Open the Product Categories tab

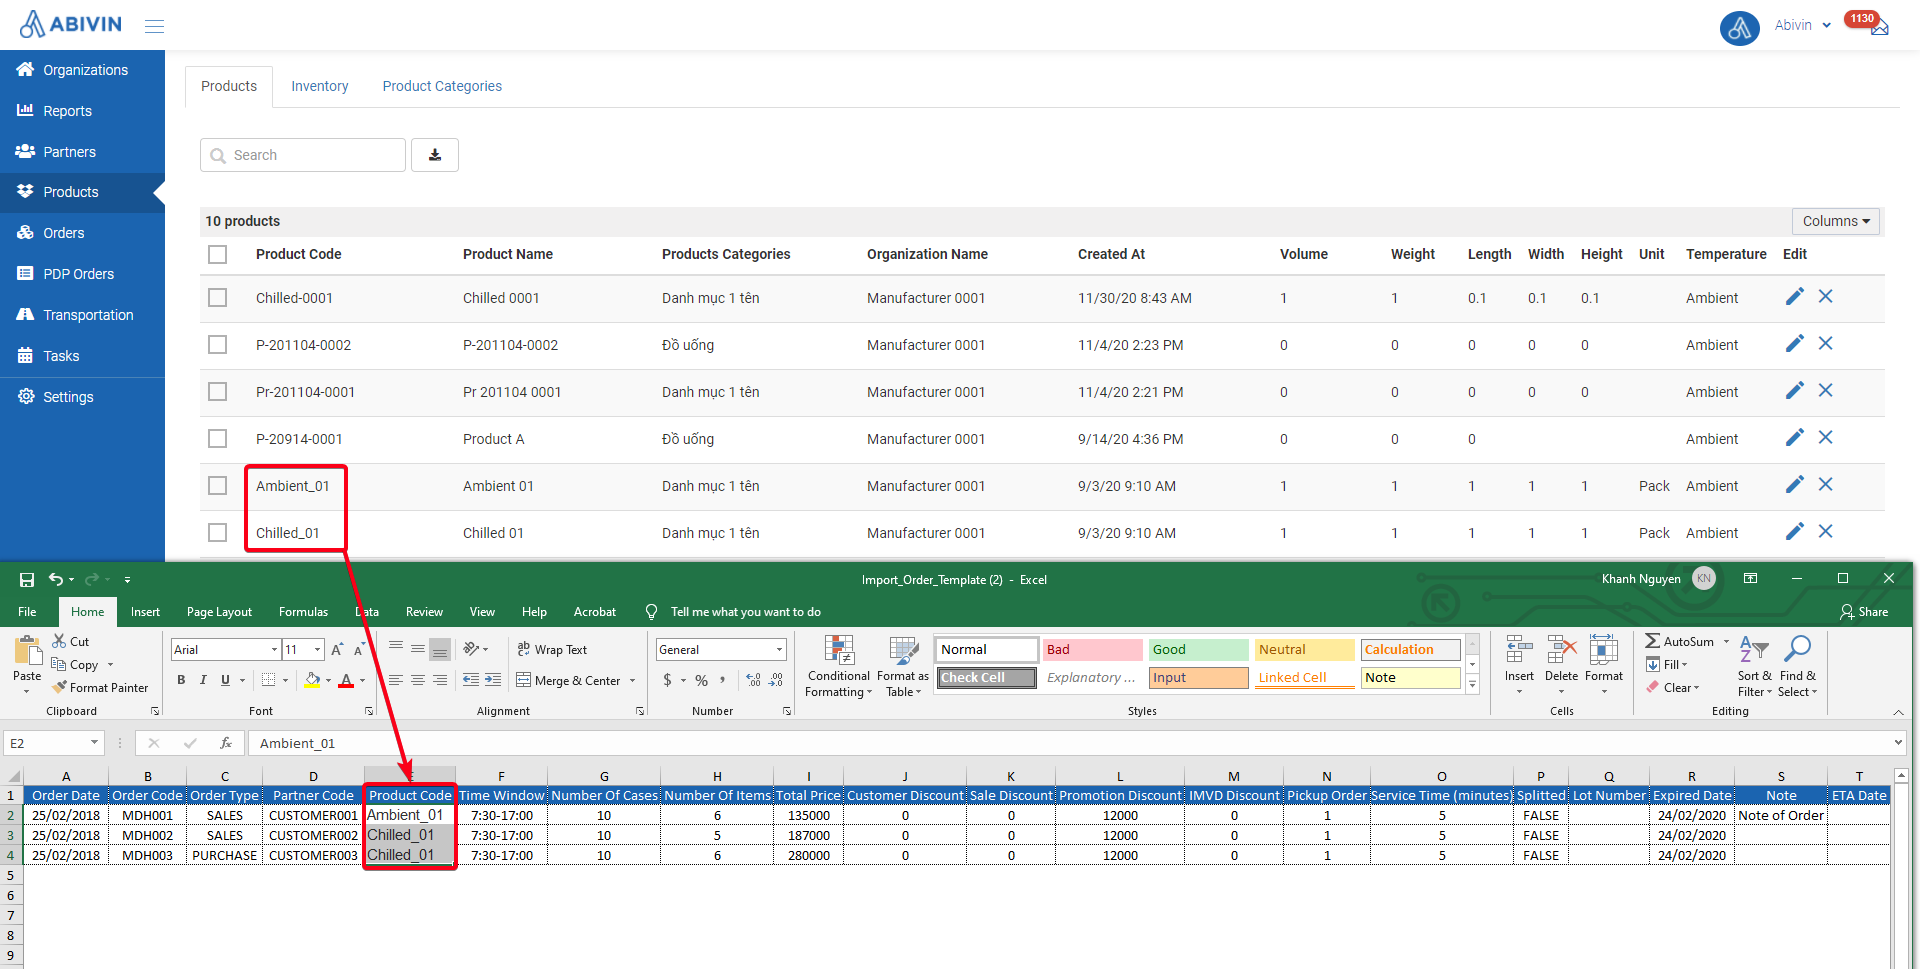point(442,87)
